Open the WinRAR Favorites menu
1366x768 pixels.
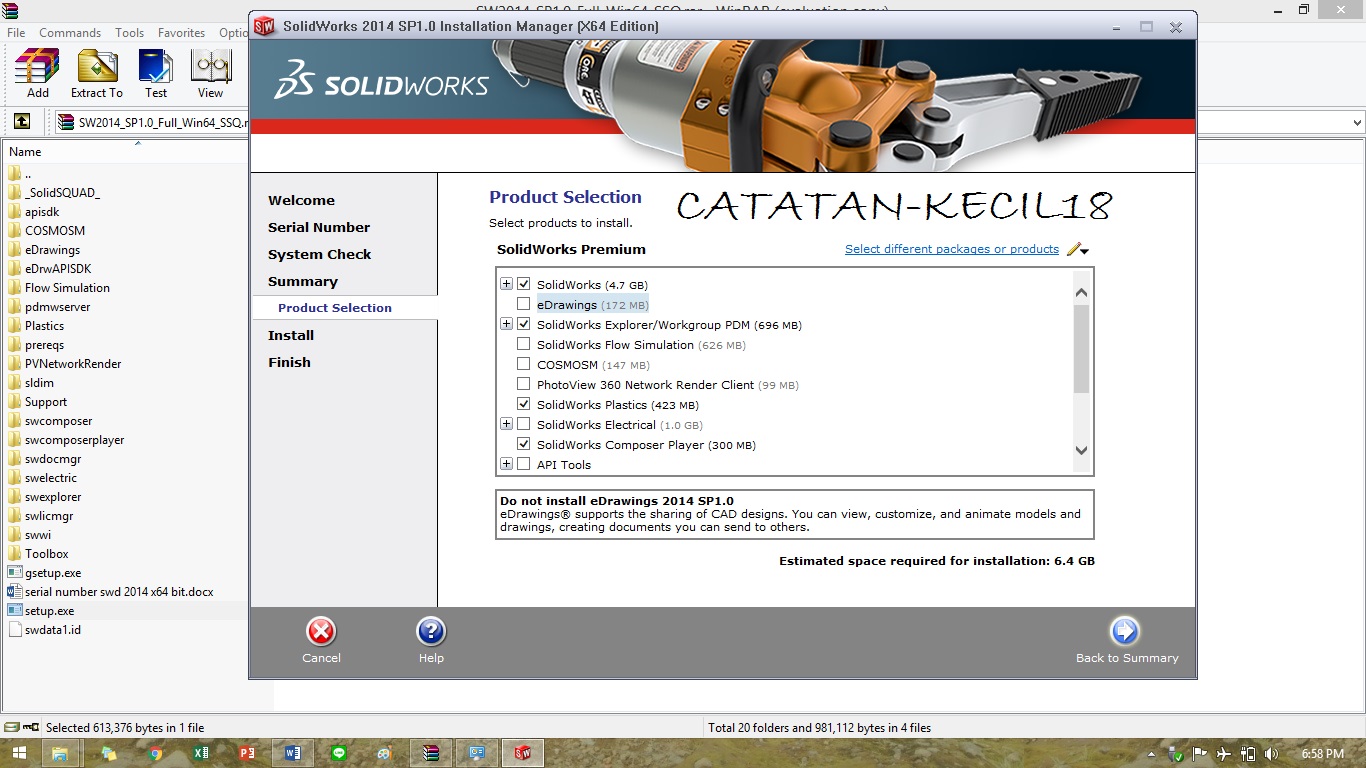point(182,32)
